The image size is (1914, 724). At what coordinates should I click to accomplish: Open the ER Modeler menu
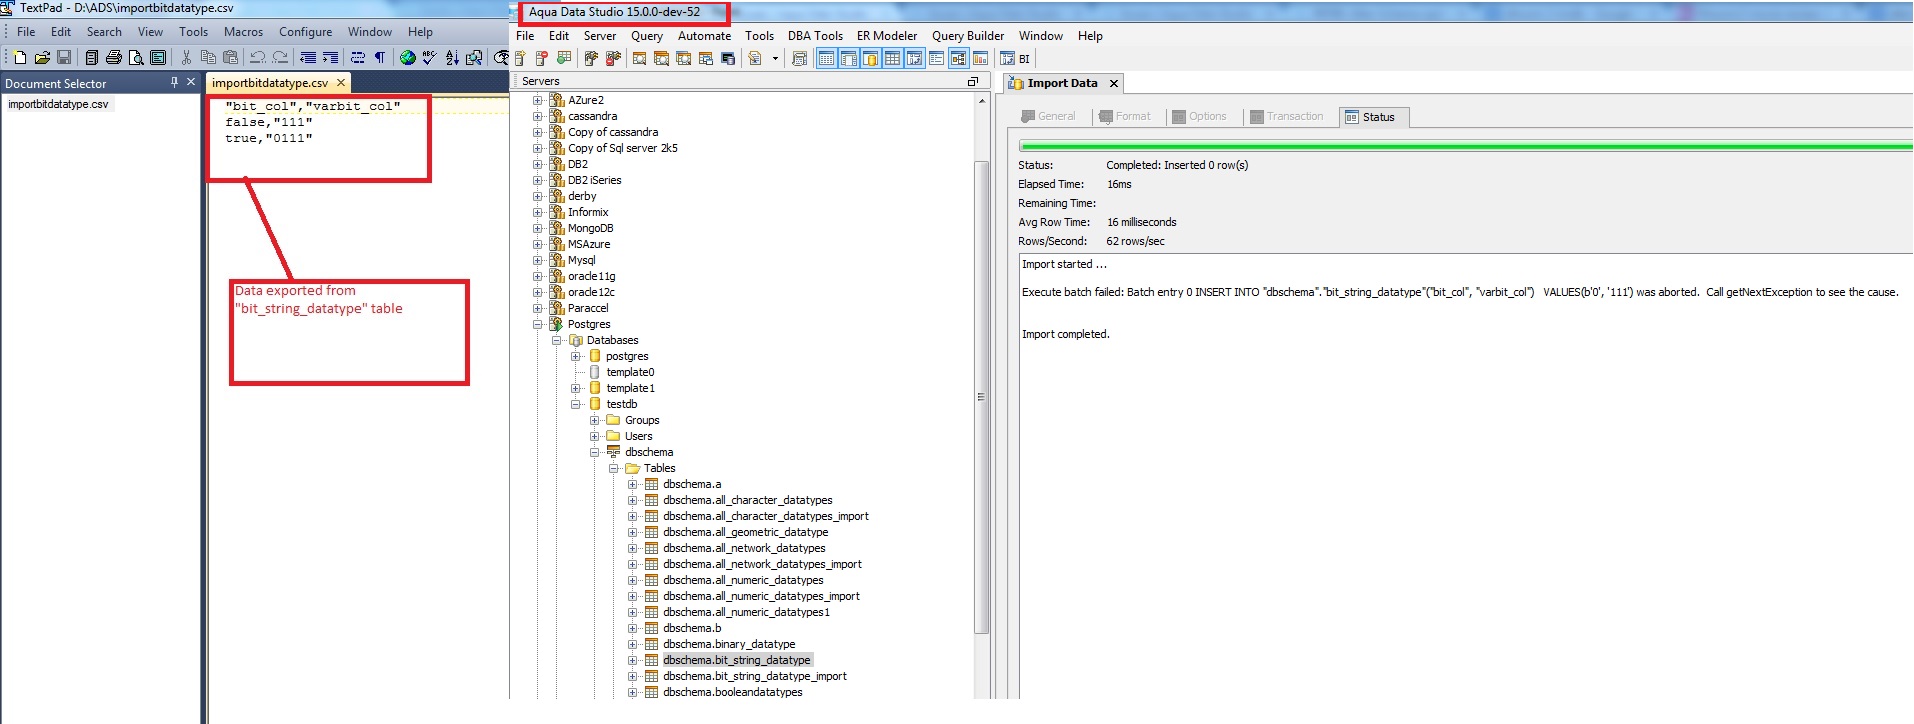point(887,36)
